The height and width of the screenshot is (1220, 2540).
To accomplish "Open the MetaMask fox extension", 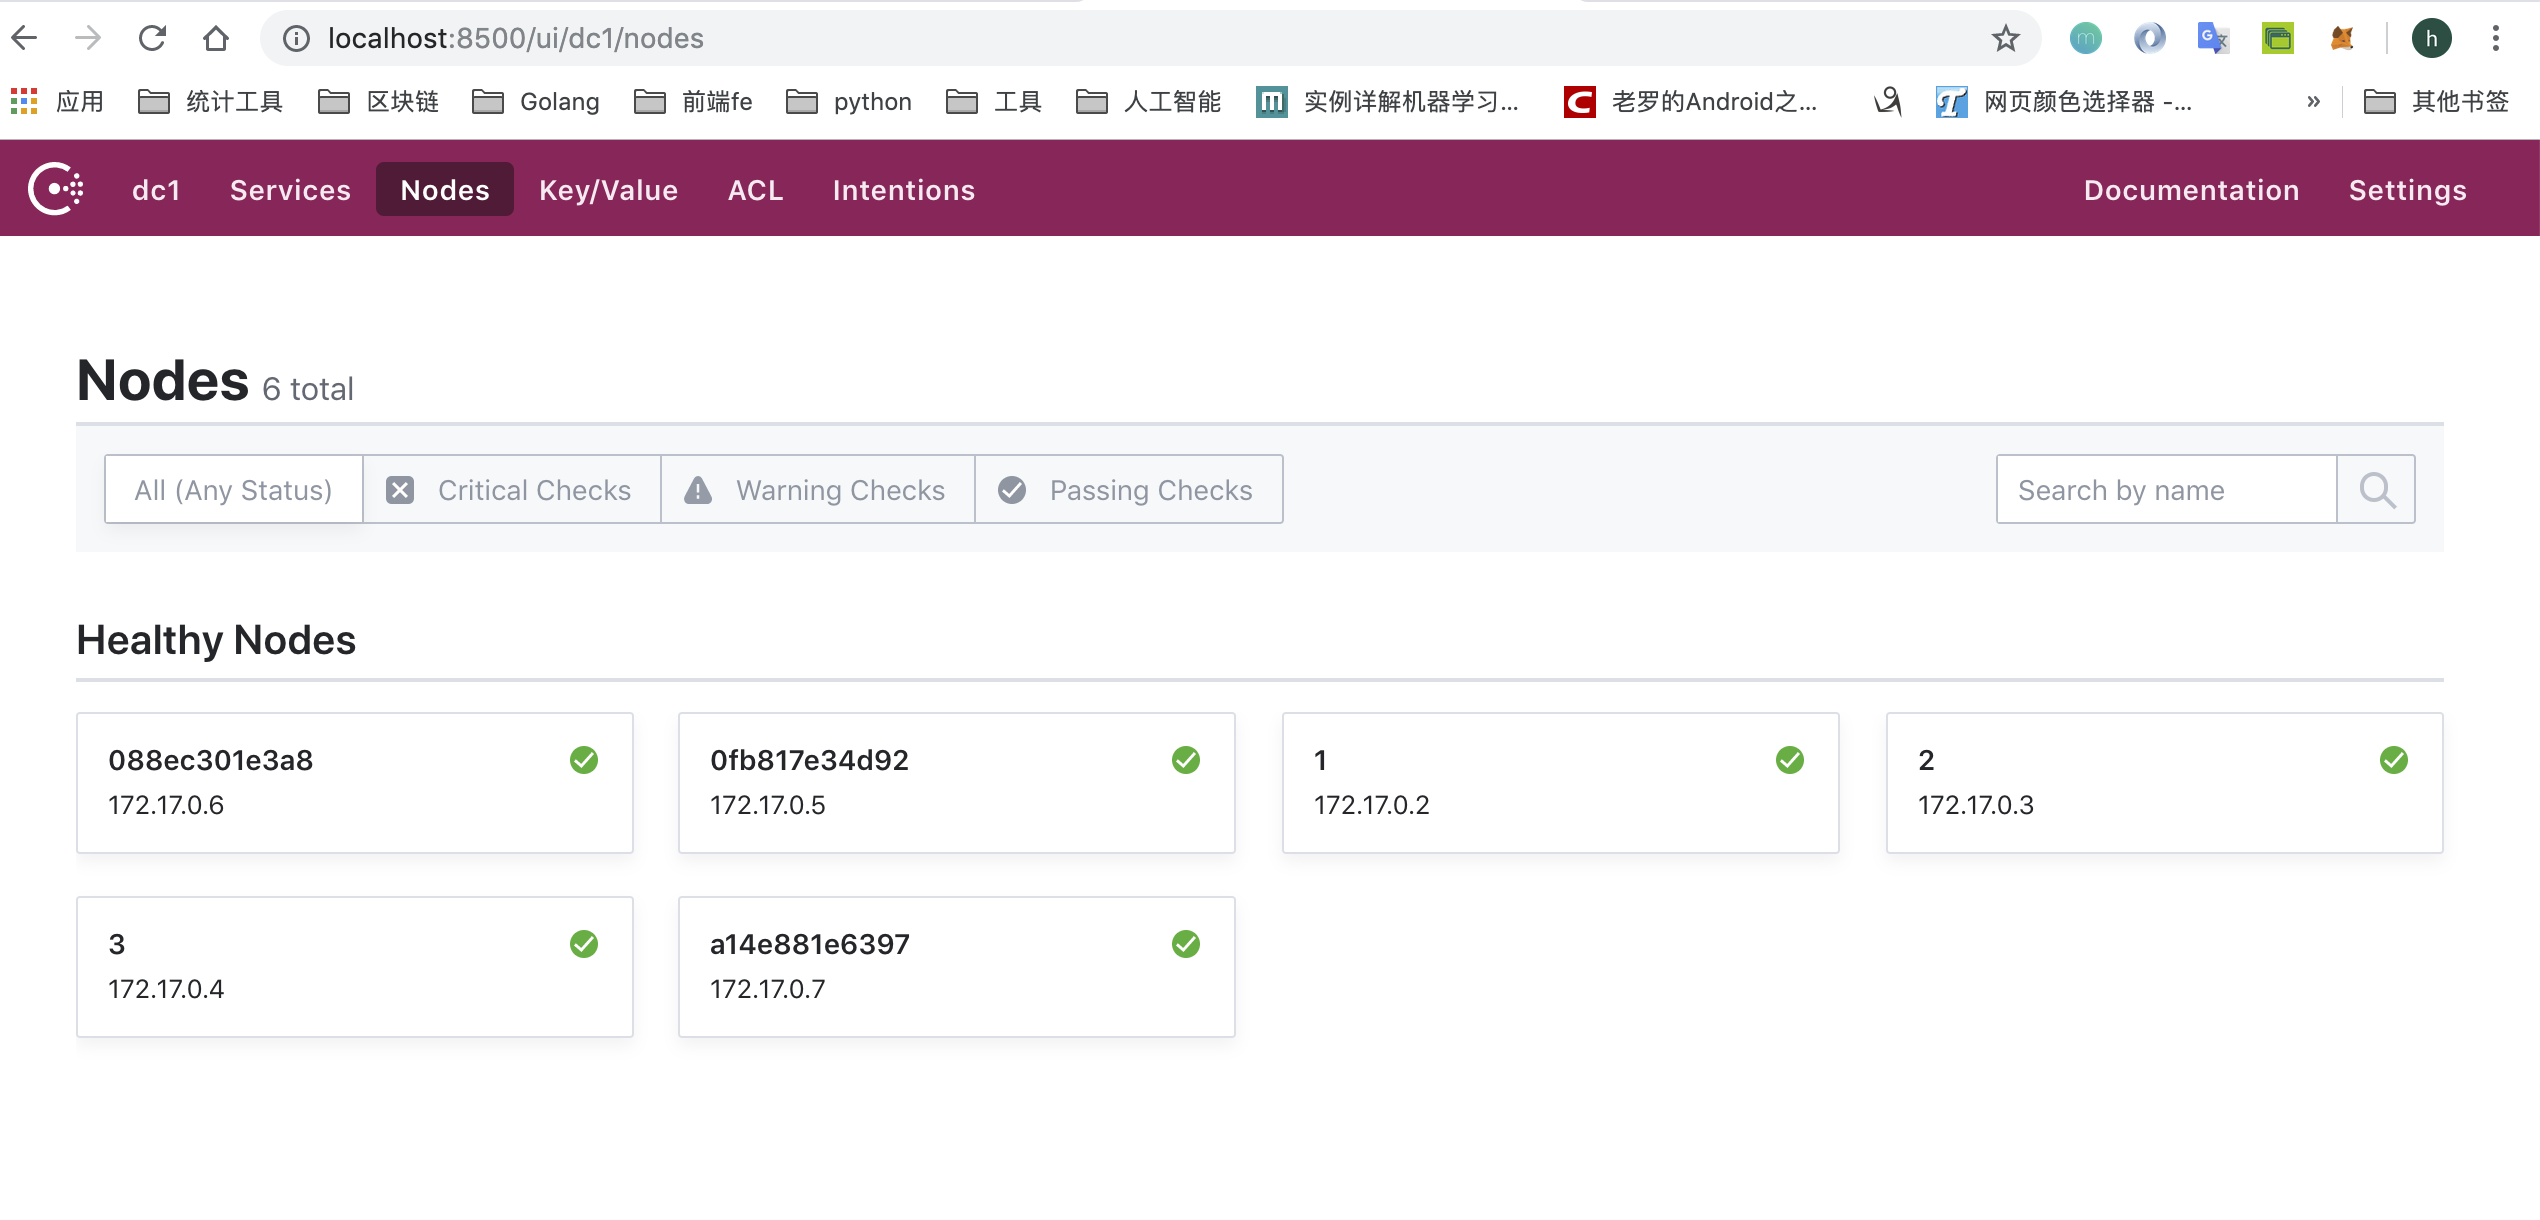I will click(x=2342, y=39).
